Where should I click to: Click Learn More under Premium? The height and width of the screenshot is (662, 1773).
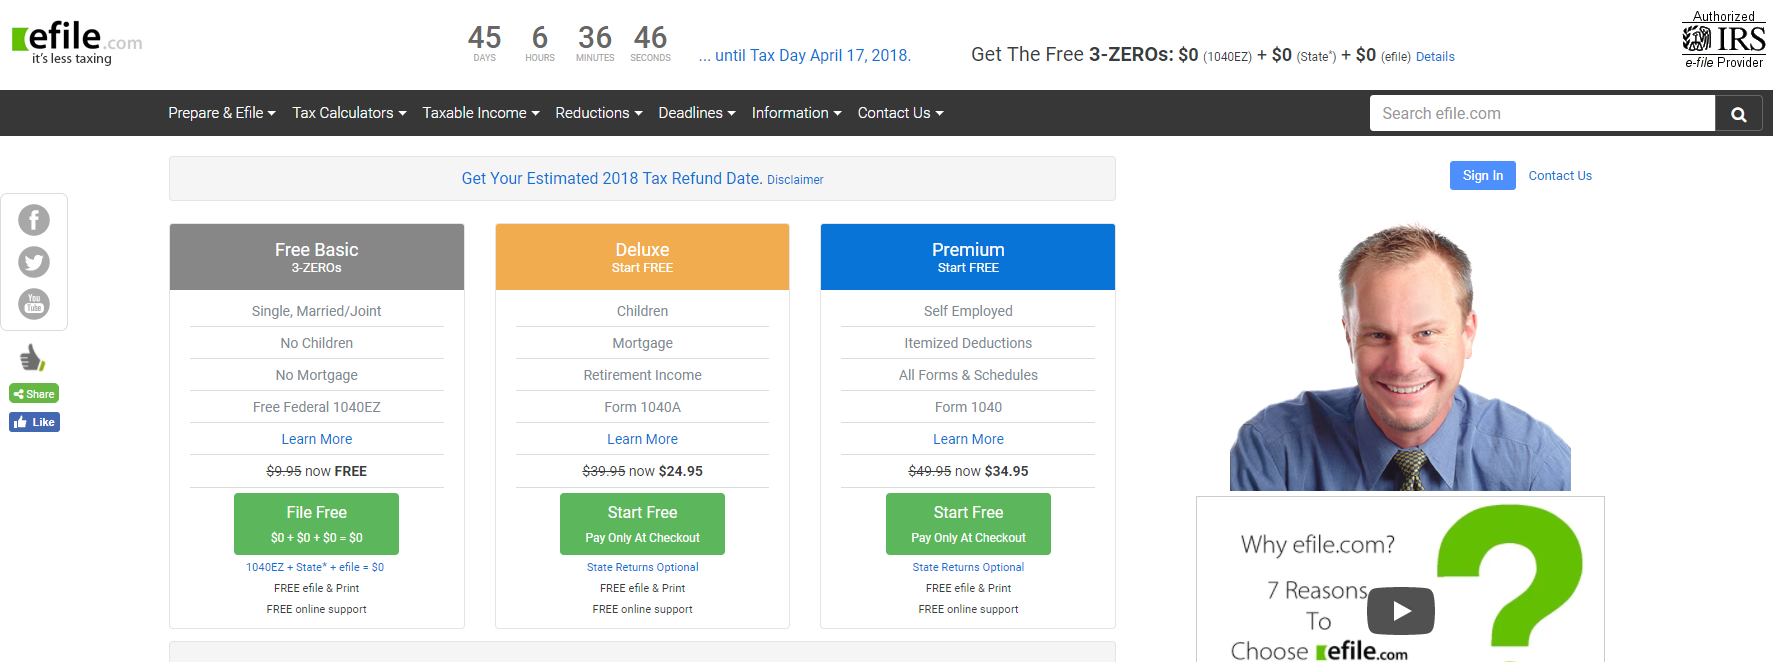[968, 439]
